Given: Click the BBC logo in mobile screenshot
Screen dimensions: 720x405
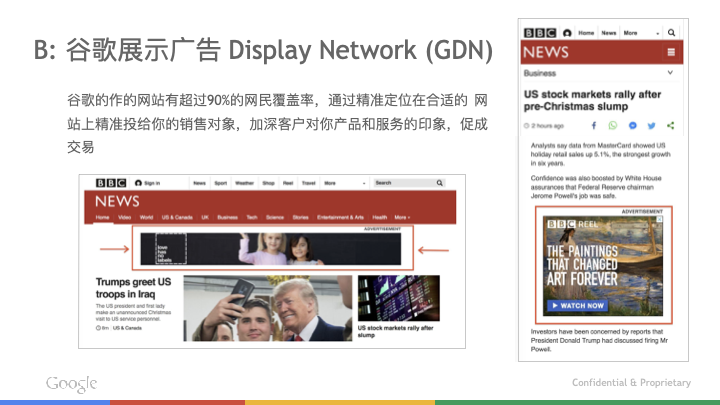Looking at the screenshot, I should 540,33.
